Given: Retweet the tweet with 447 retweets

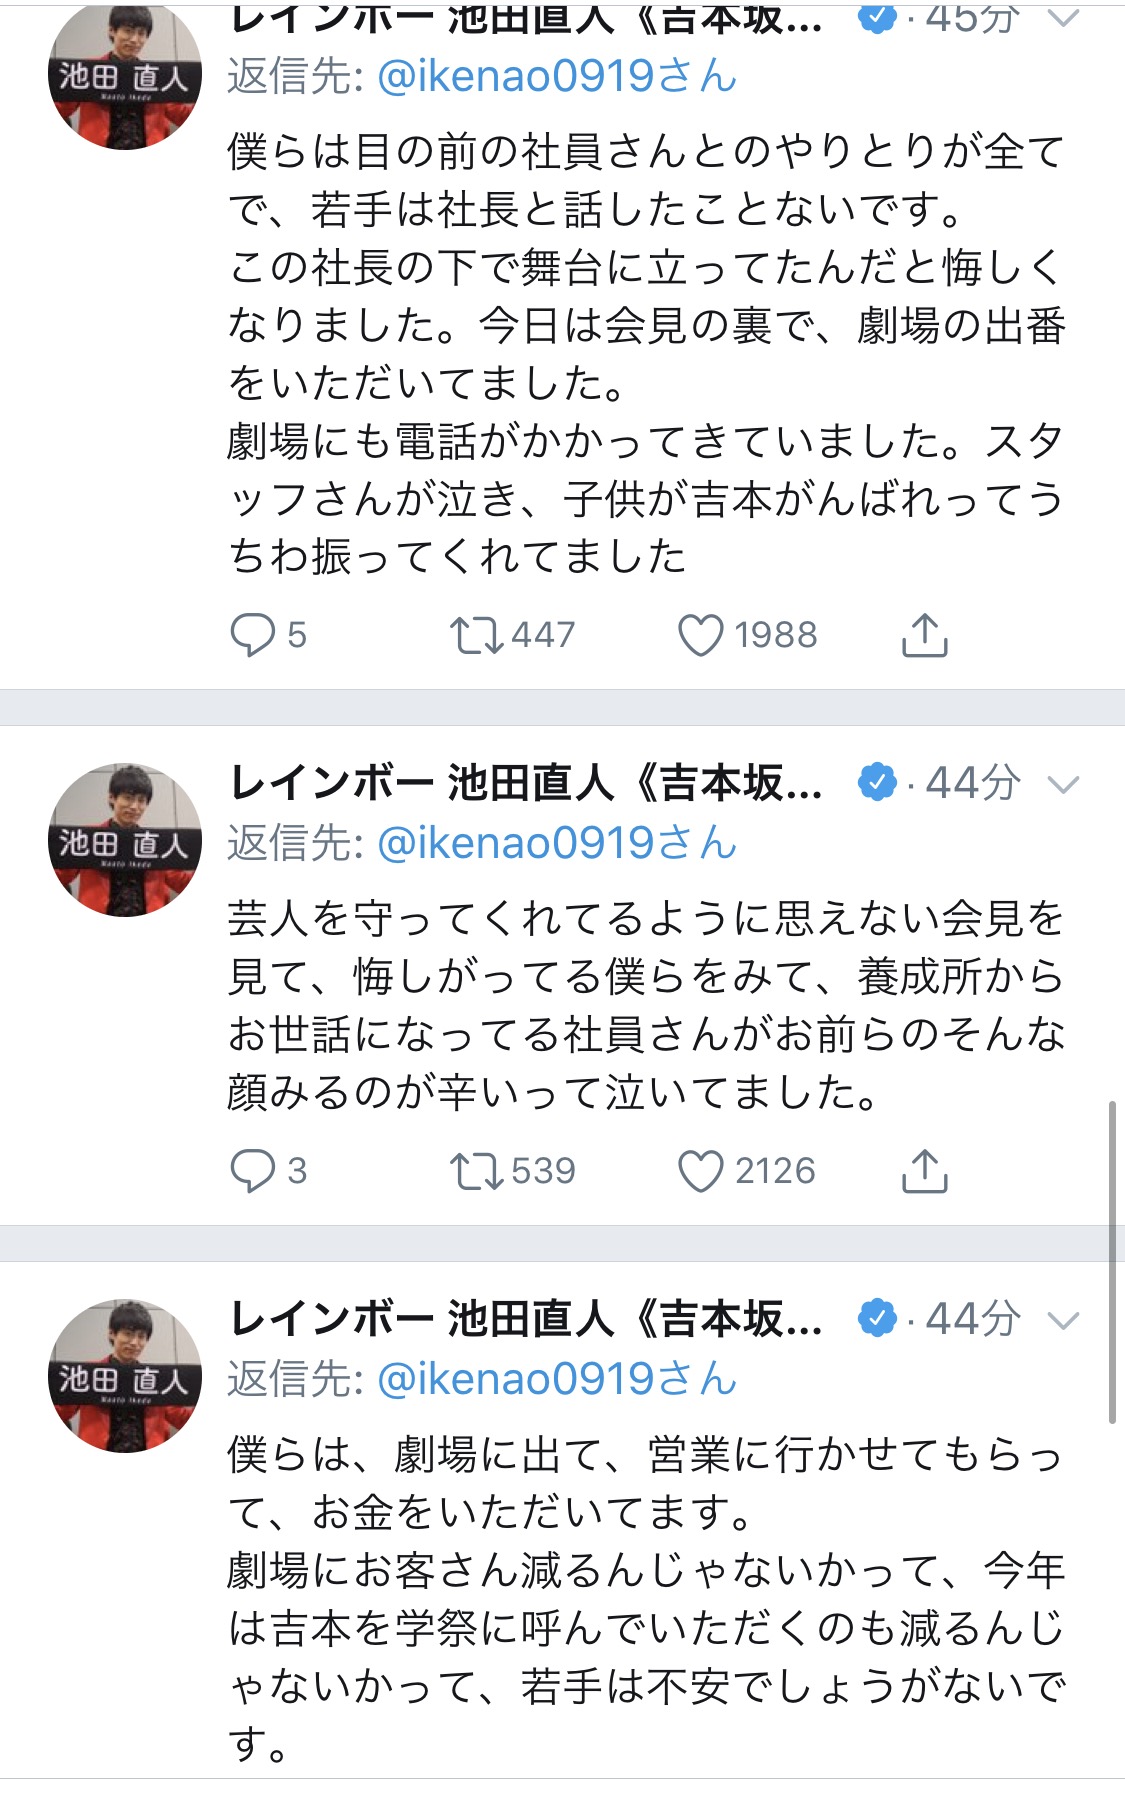Looking at the screenshot, I should pyautogui.click(x=476, y=635).
